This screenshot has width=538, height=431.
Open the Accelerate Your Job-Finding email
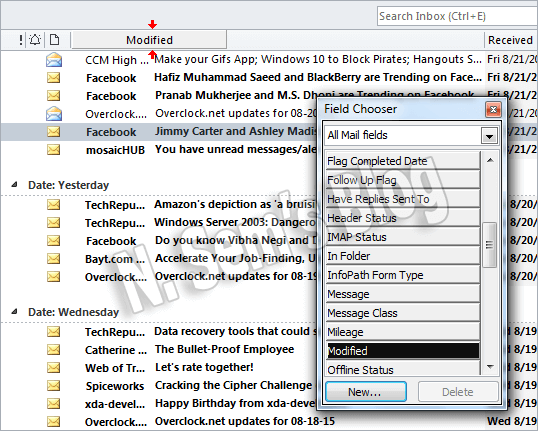pyautogui.click(x=235, y=258)
